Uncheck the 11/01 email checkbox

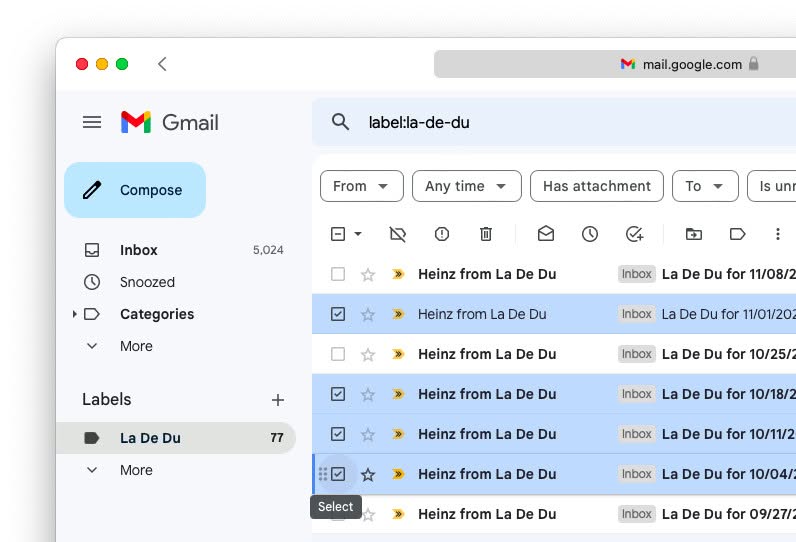[338, 314]
